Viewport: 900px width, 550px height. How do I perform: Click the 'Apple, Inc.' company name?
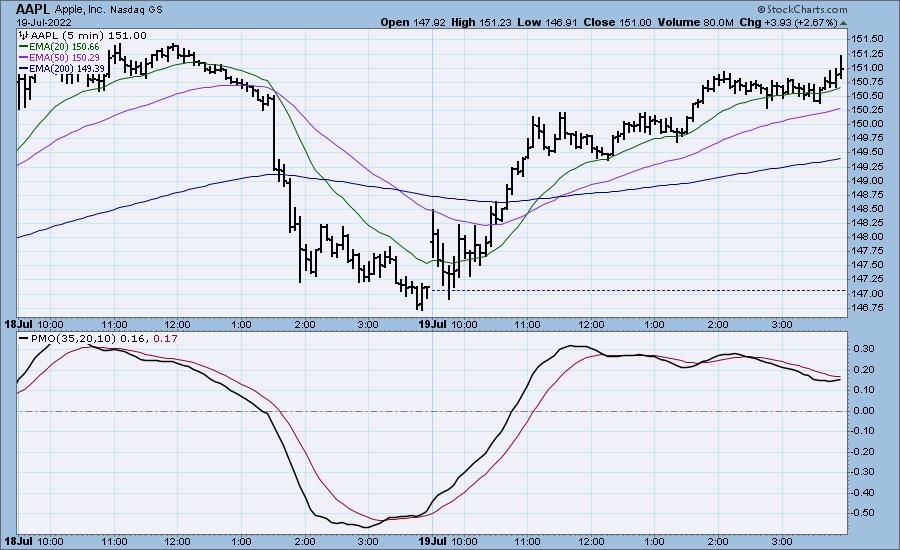click(82, 10)
